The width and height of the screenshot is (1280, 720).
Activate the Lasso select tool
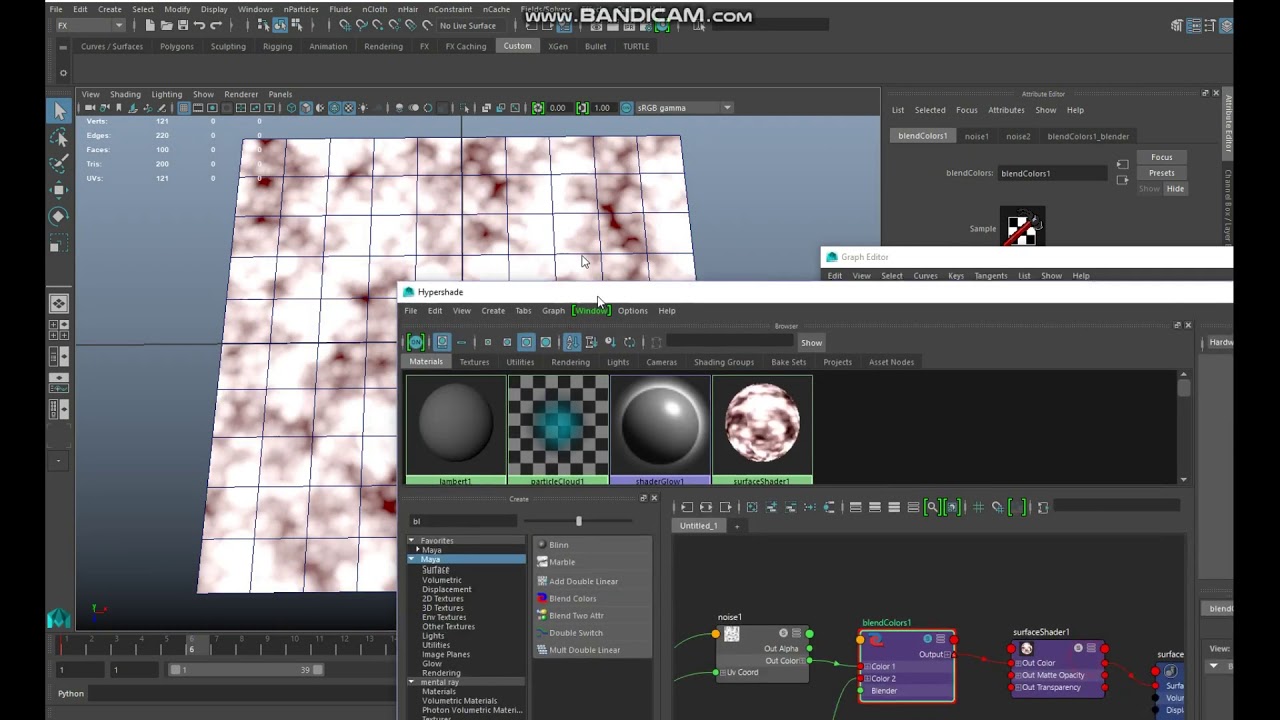point(59,138)
